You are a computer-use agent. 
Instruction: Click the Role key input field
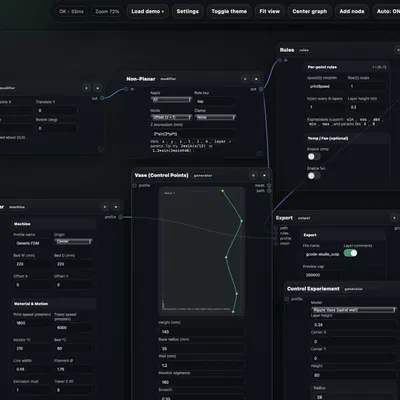click(215, 101)
